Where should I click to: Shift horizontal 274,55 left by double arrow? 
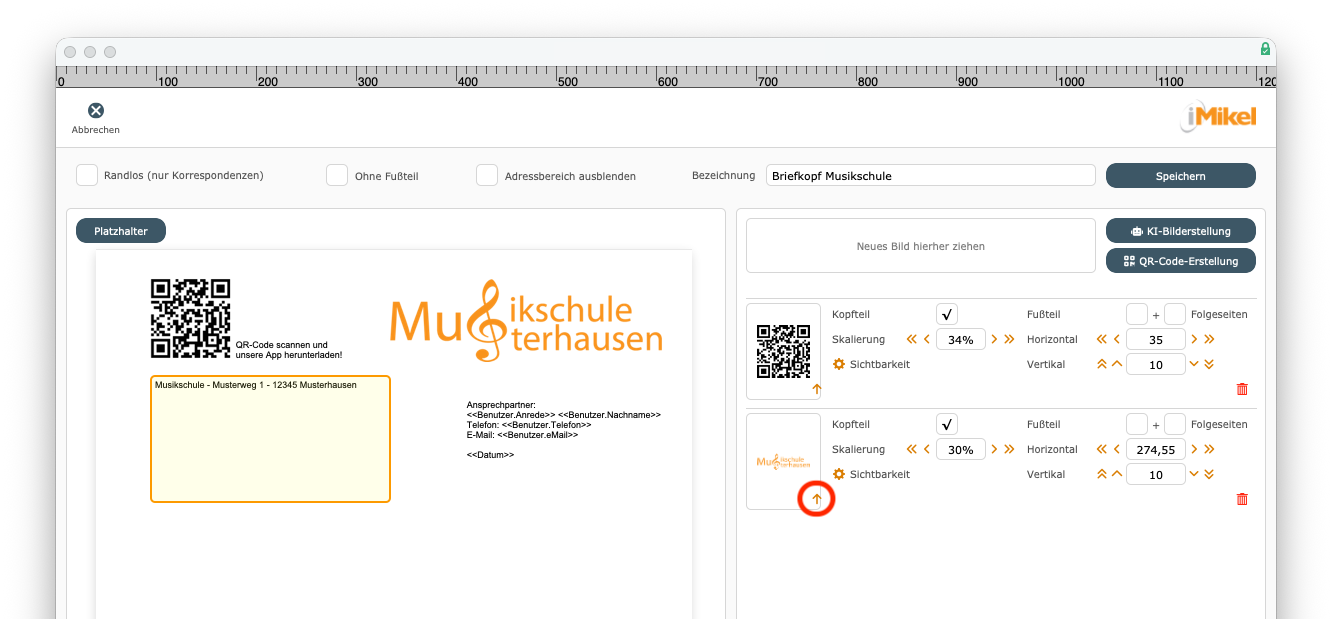(x=1102, y=449)
